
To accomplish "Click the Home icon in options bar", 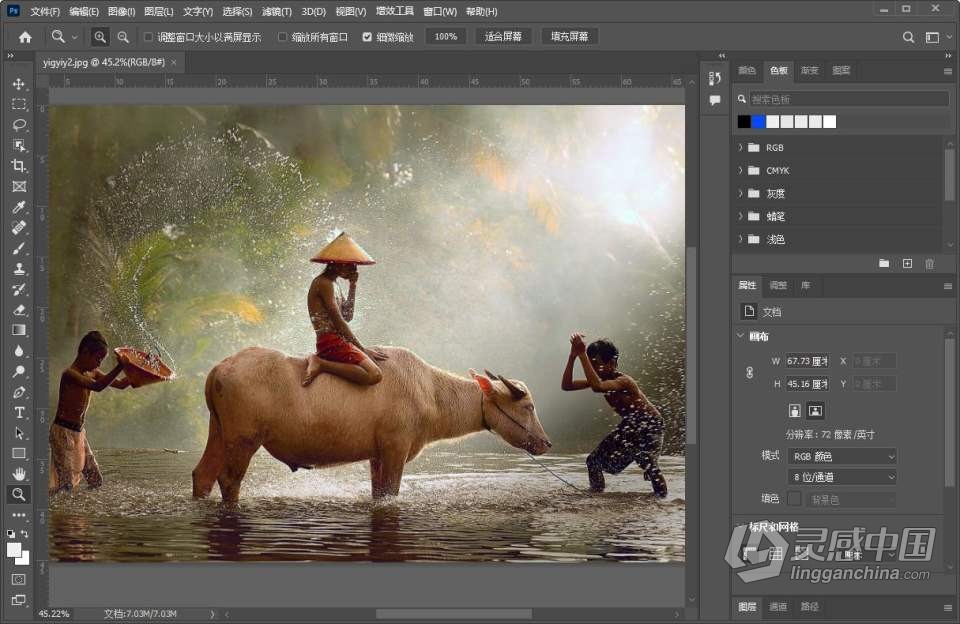I will click(25, 37).
